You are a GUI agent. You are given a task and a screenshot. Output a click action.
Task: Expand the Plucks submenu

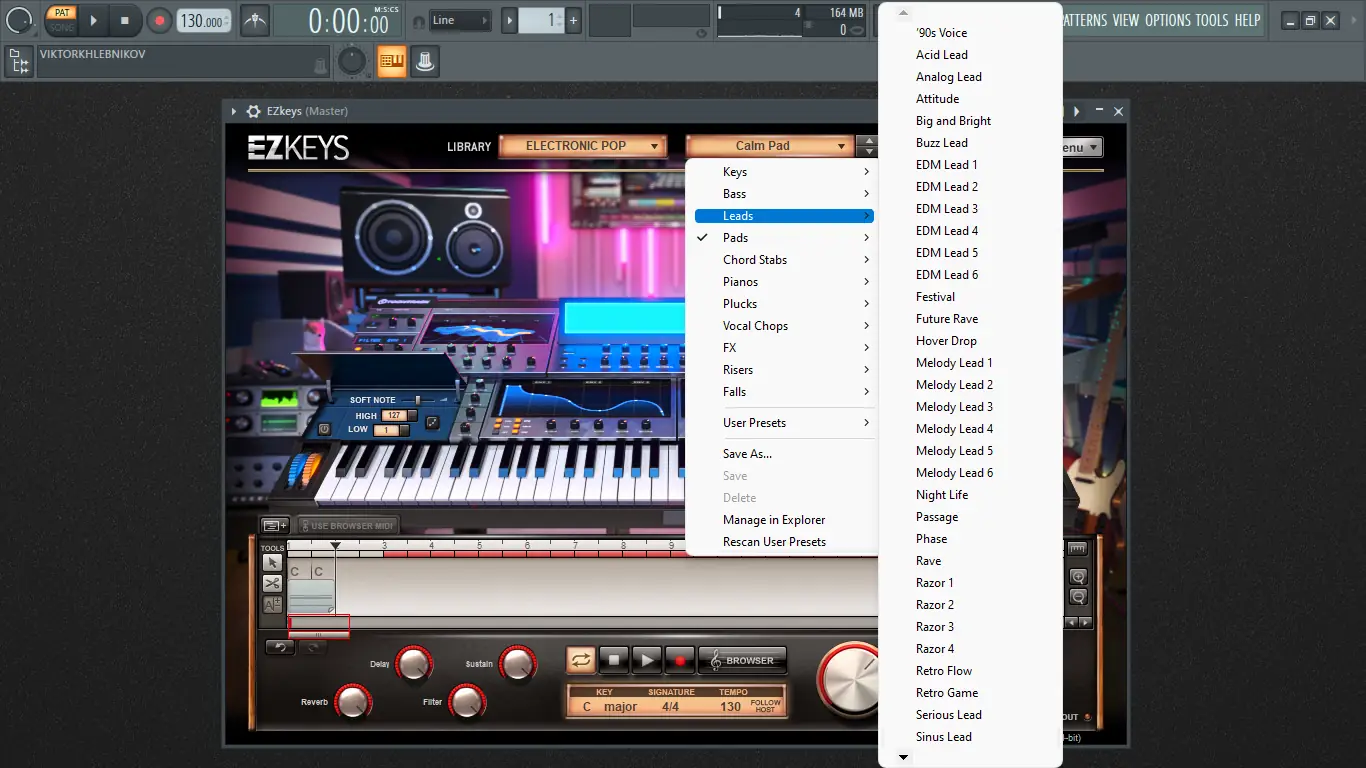click(x=784, y=304)
